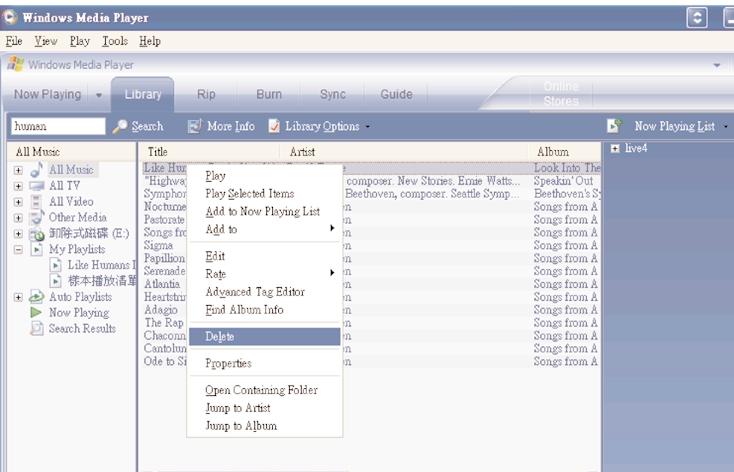Expand the All Video tree node
The width and height of the screenshot is (734, 472).
click(x=18, y=202)
